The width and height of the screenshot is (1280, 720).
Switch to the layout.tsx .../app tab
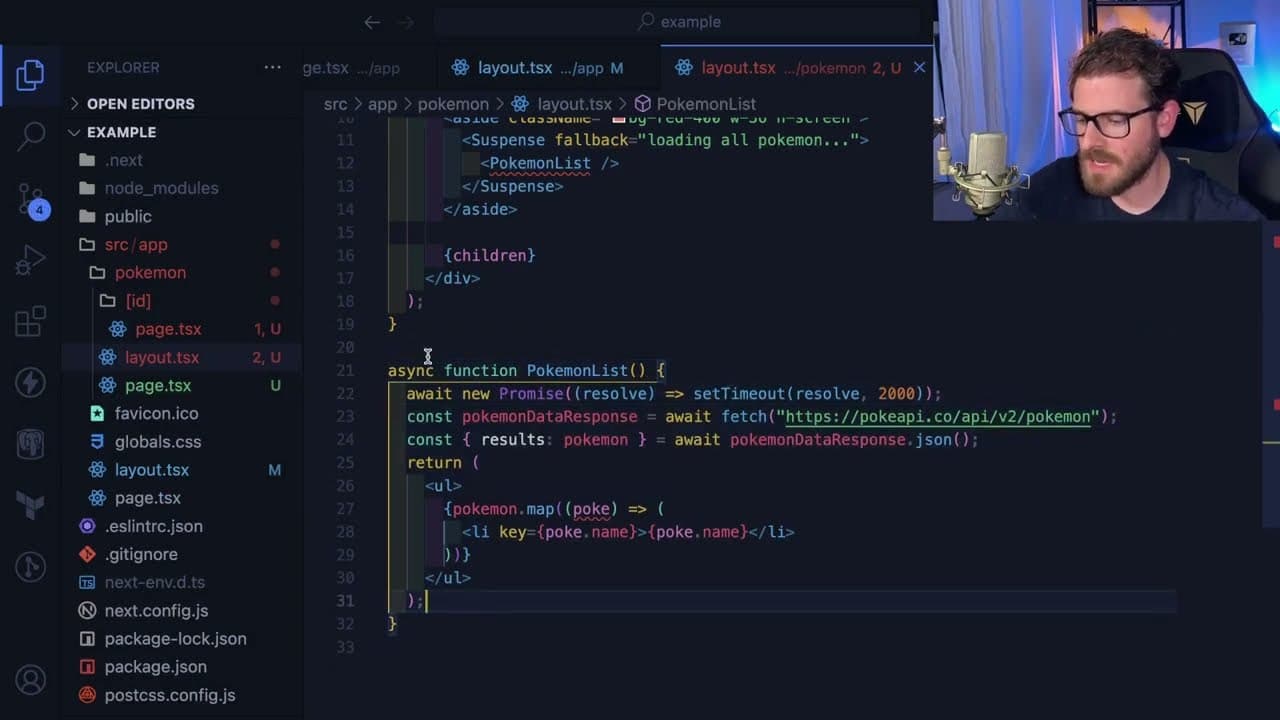537,68
